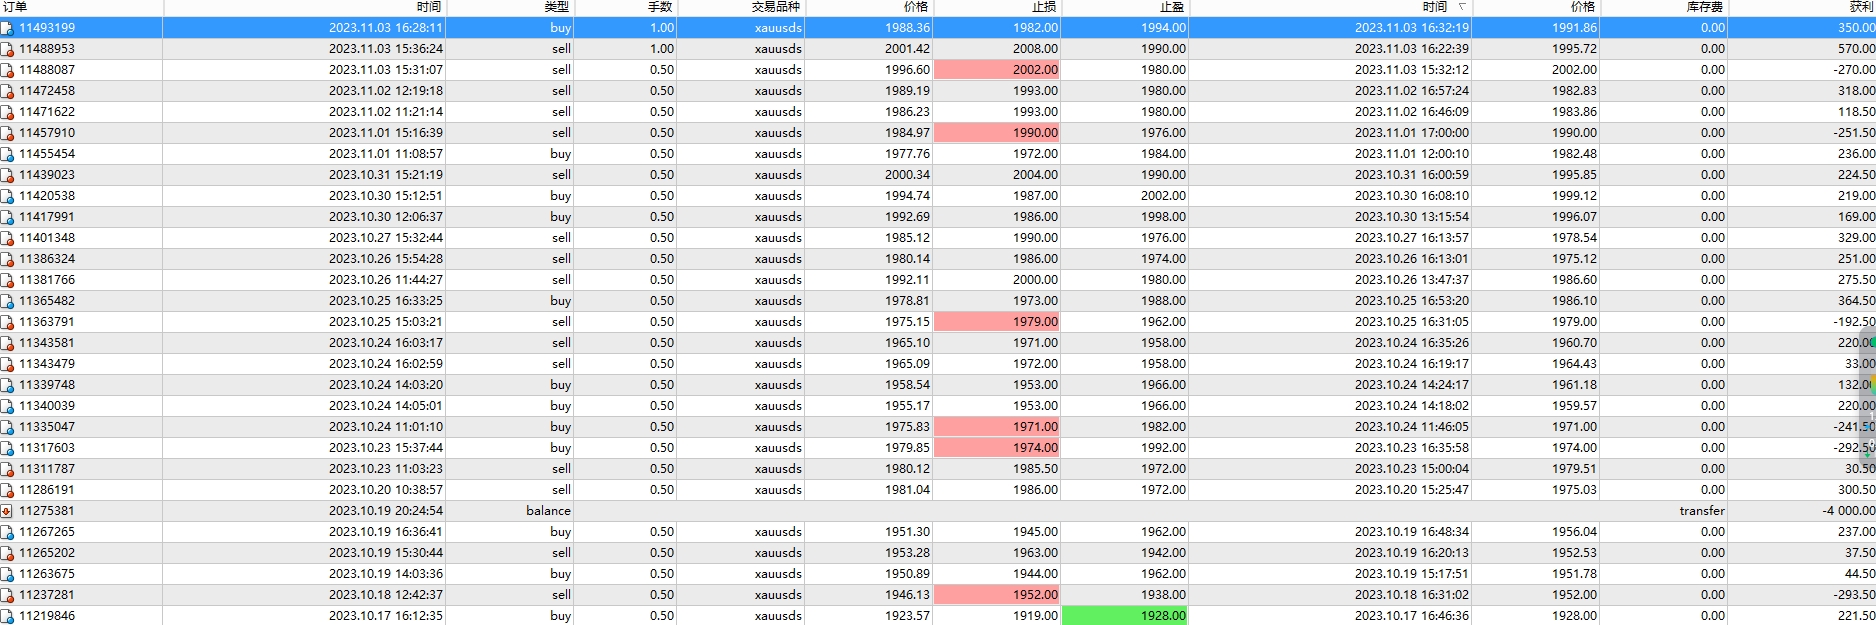The image size is (1876, 625).
Task: Click the profit value 329.00
Action: click(1856, 238)
